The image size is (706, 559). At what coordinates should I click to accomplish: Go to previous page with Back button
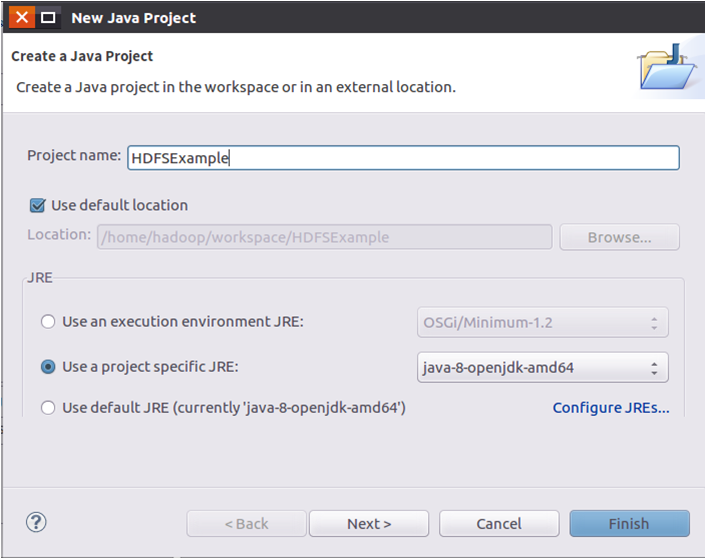246,523
